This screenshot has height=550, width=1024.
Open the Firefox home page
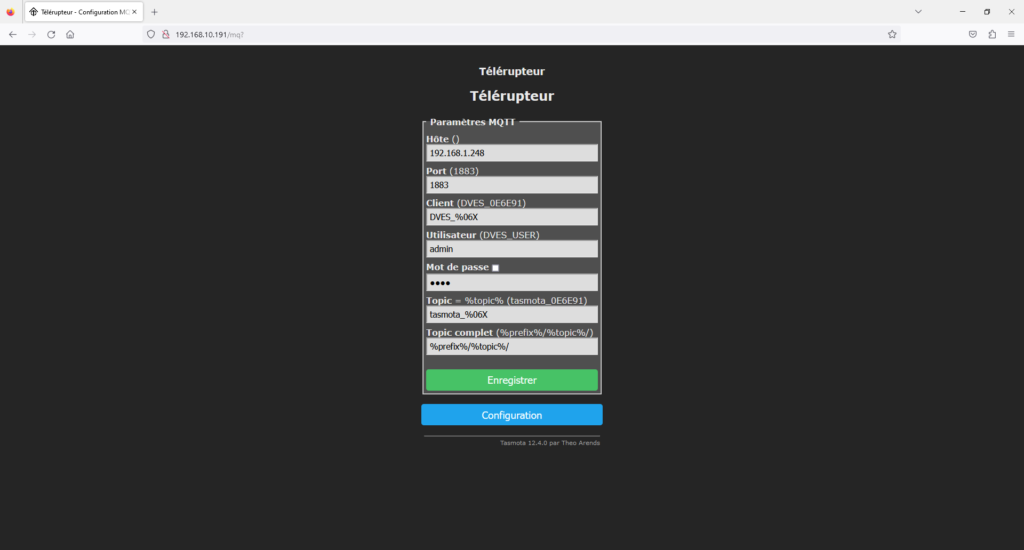[70, 35]
